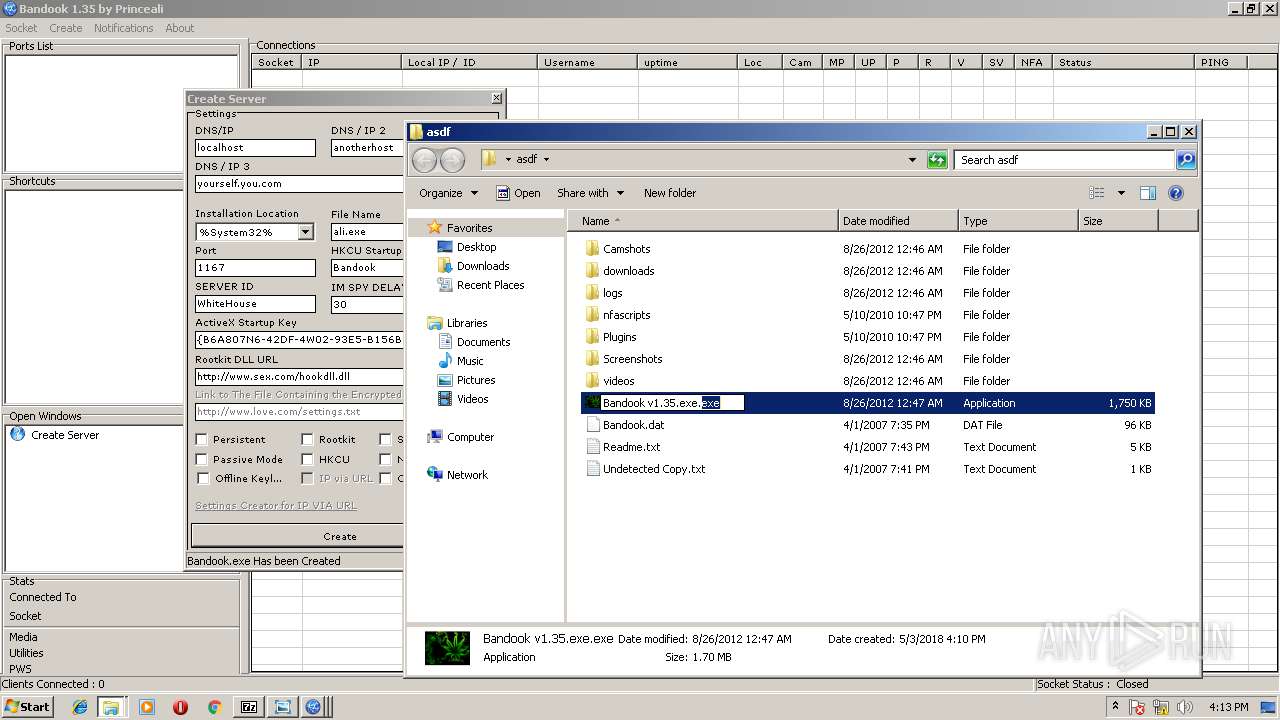Open the Media section in Bandook sidebar
This screenshot has height=720, width=1280.
(x=23, y=637)
